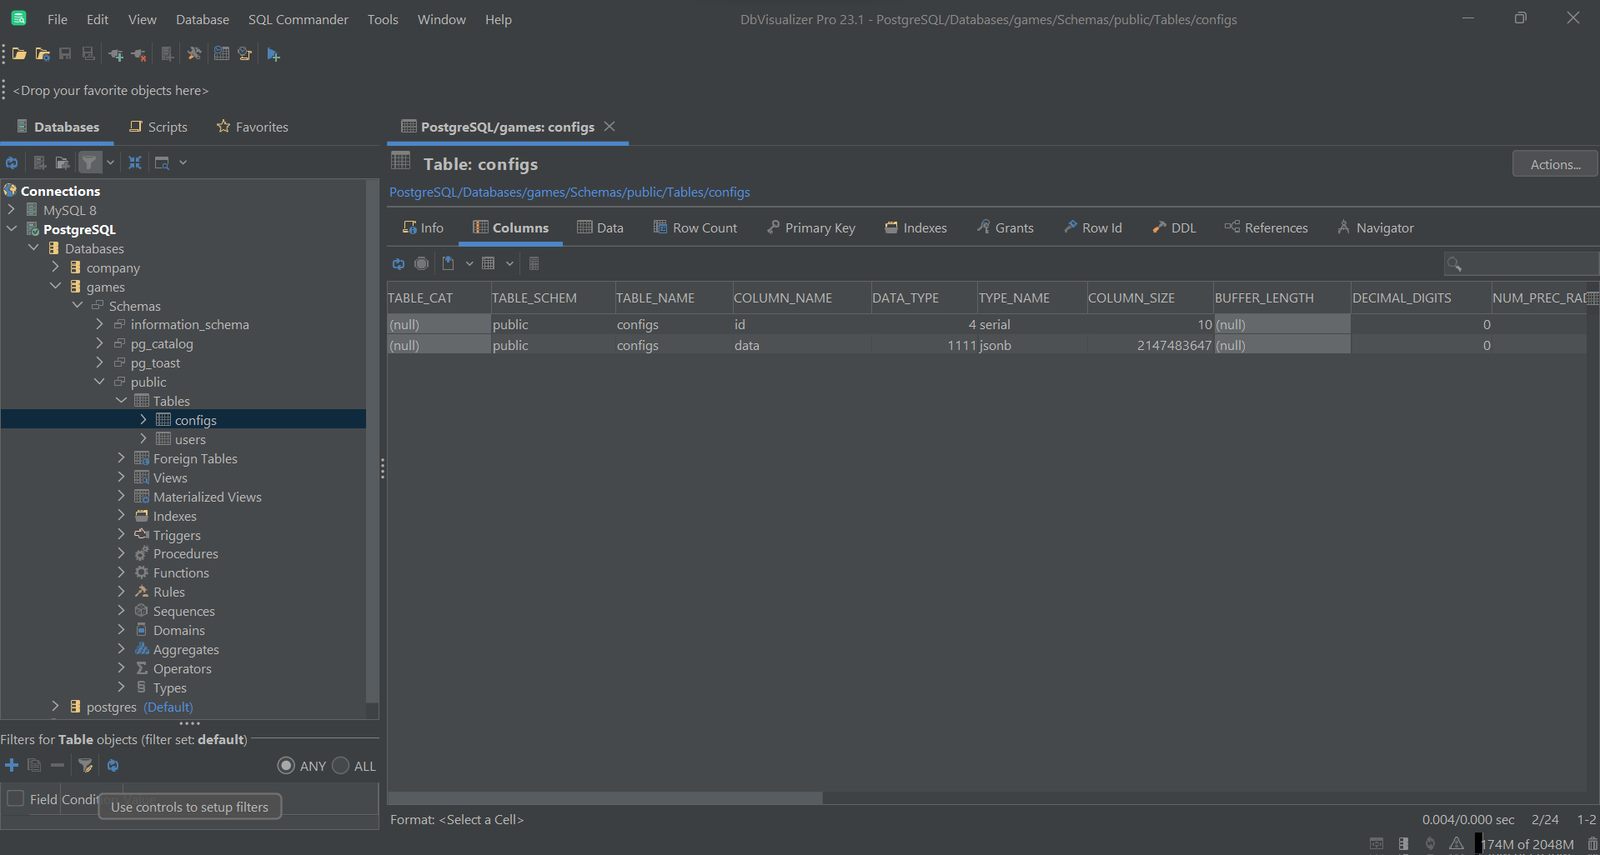Switch to the Data tab

[600, 228]
